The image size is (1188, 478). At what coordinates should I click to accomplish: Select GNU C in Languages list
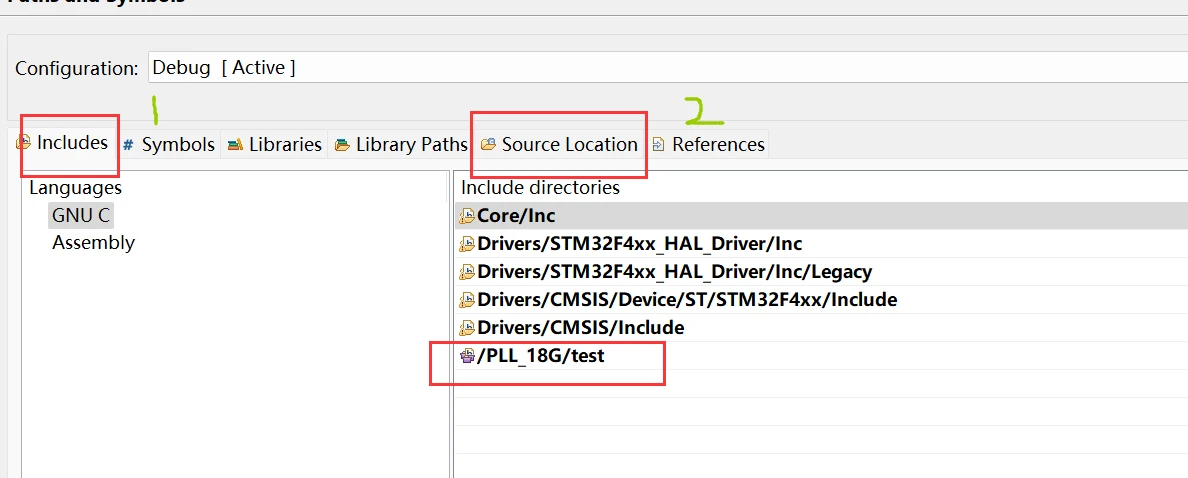(81, 215)
